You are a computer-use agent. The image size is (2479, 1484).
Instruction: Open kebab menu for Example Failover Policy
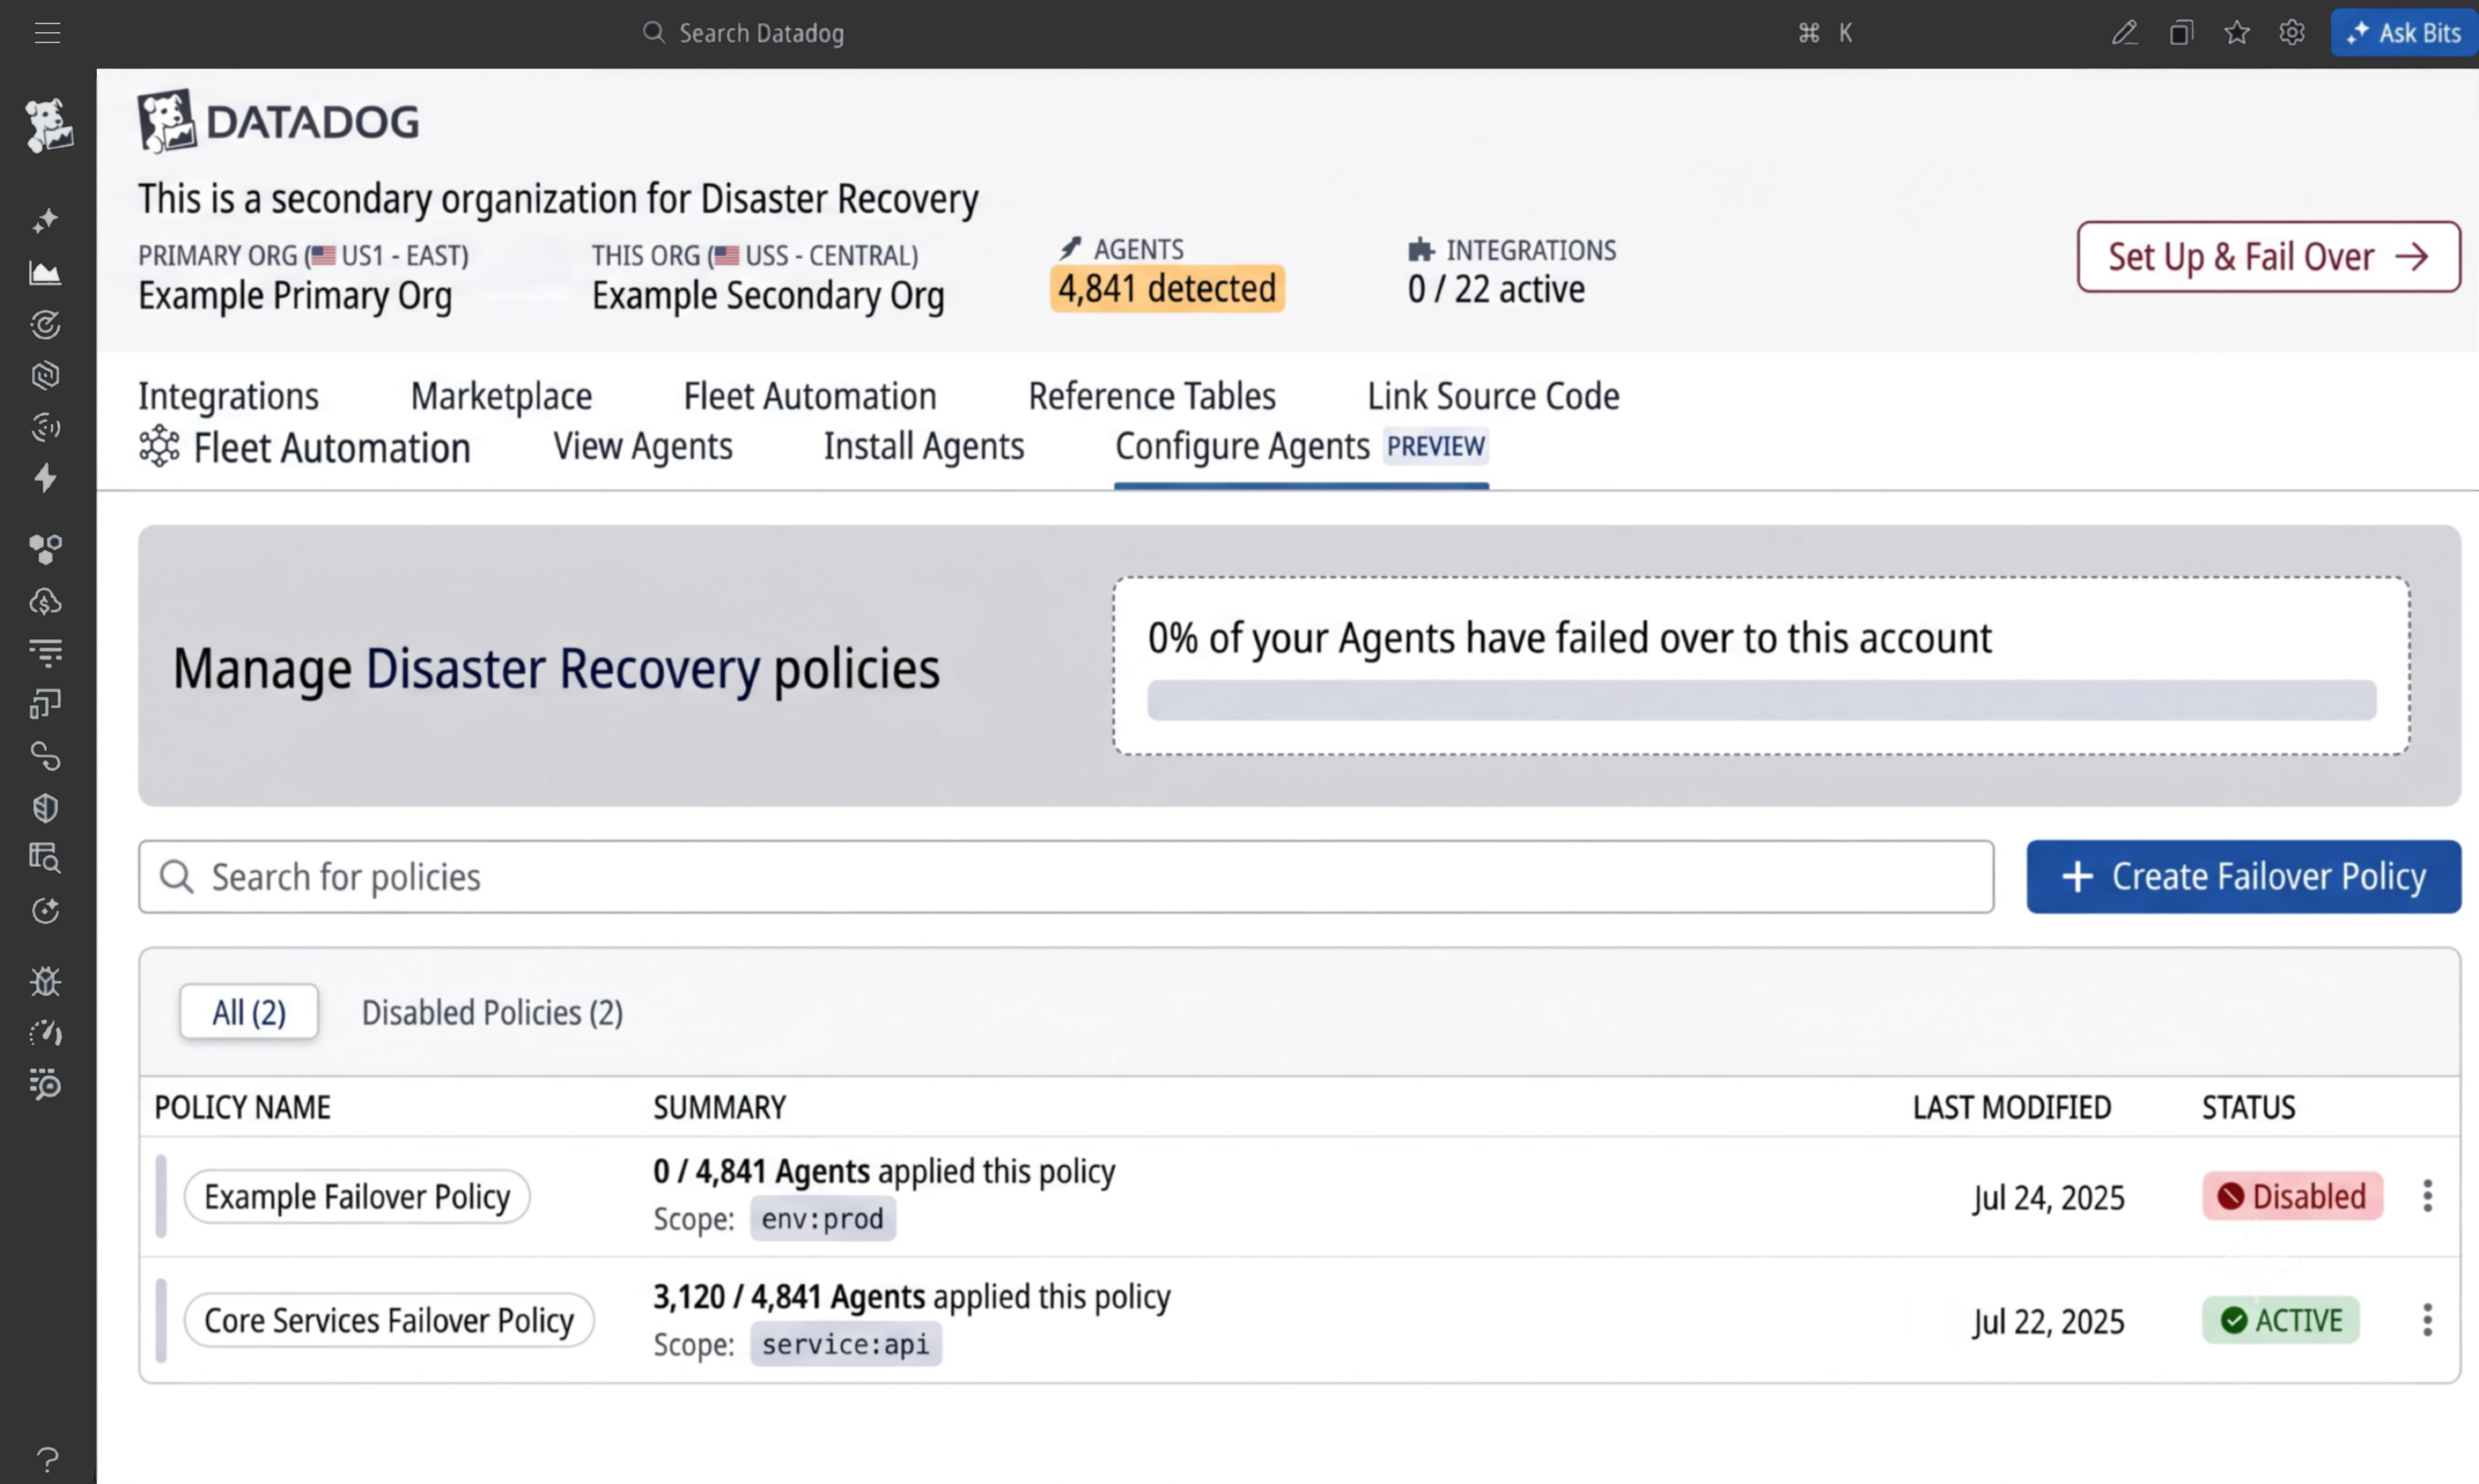tap(2427, 1196)
